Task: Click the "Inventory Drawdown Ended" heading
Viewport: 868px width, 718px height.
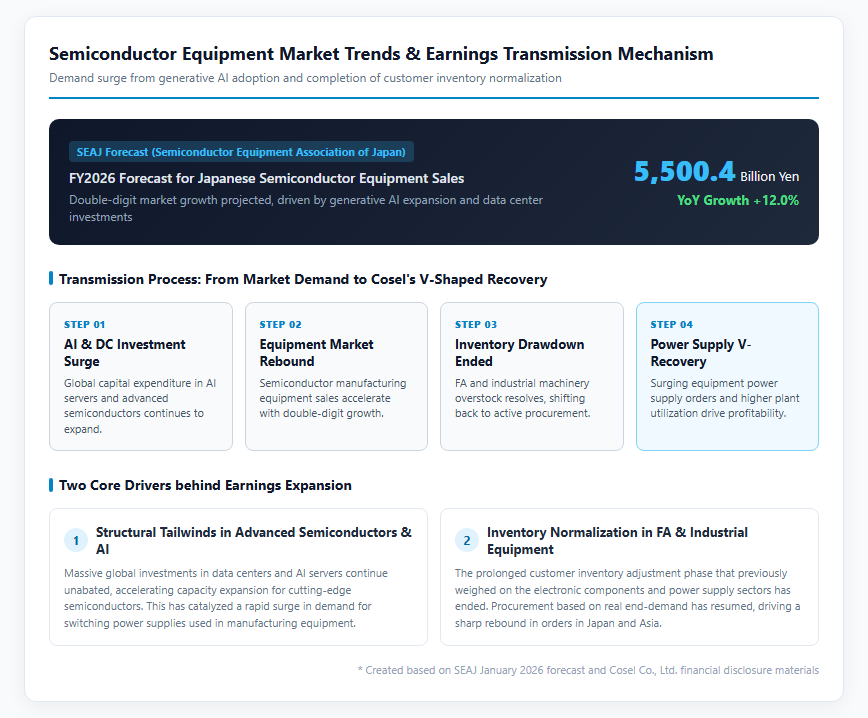Action: [519, 353]
